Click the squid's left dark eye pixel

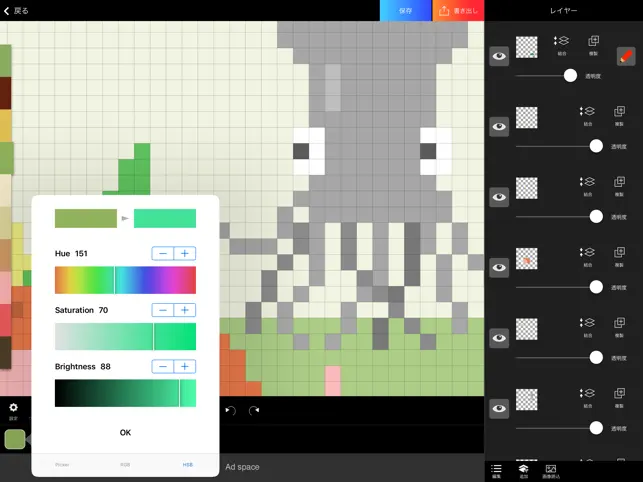coord(301,151)
